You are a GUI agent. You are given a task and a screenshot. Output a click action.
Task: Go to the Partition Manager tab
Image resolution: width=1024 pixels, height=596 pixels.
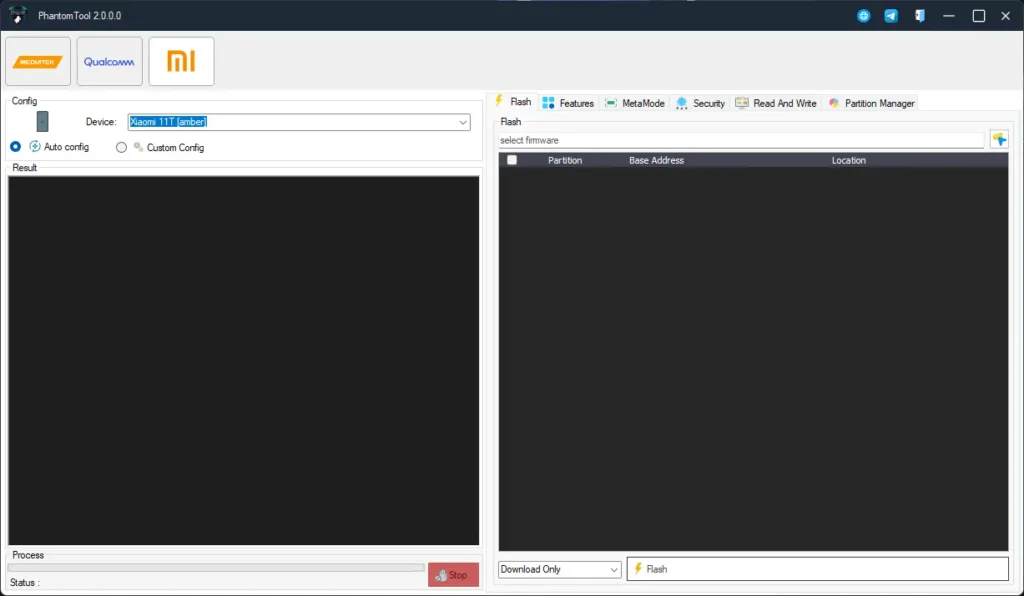coord(871,103)
